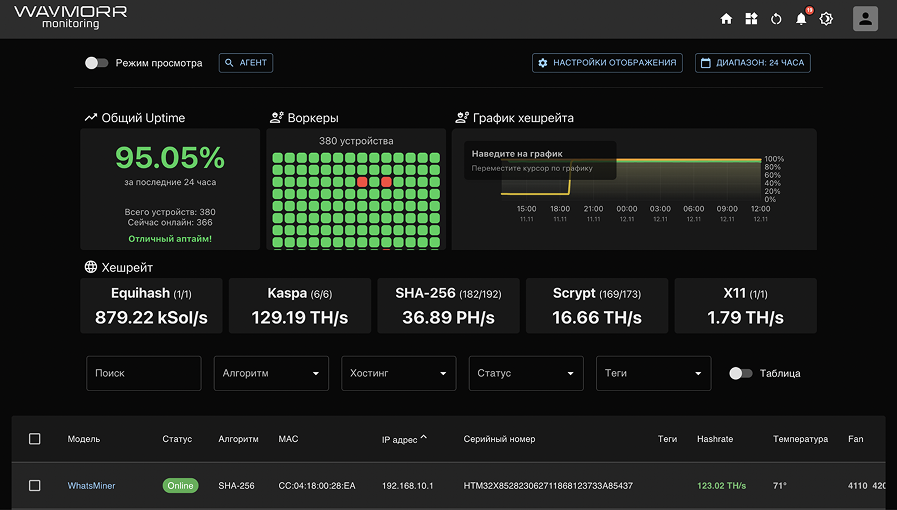Click the АГЕНТ search button
The height and width of the screenshot is (510, 897).
pyautogui.click(x=246, y=63)
